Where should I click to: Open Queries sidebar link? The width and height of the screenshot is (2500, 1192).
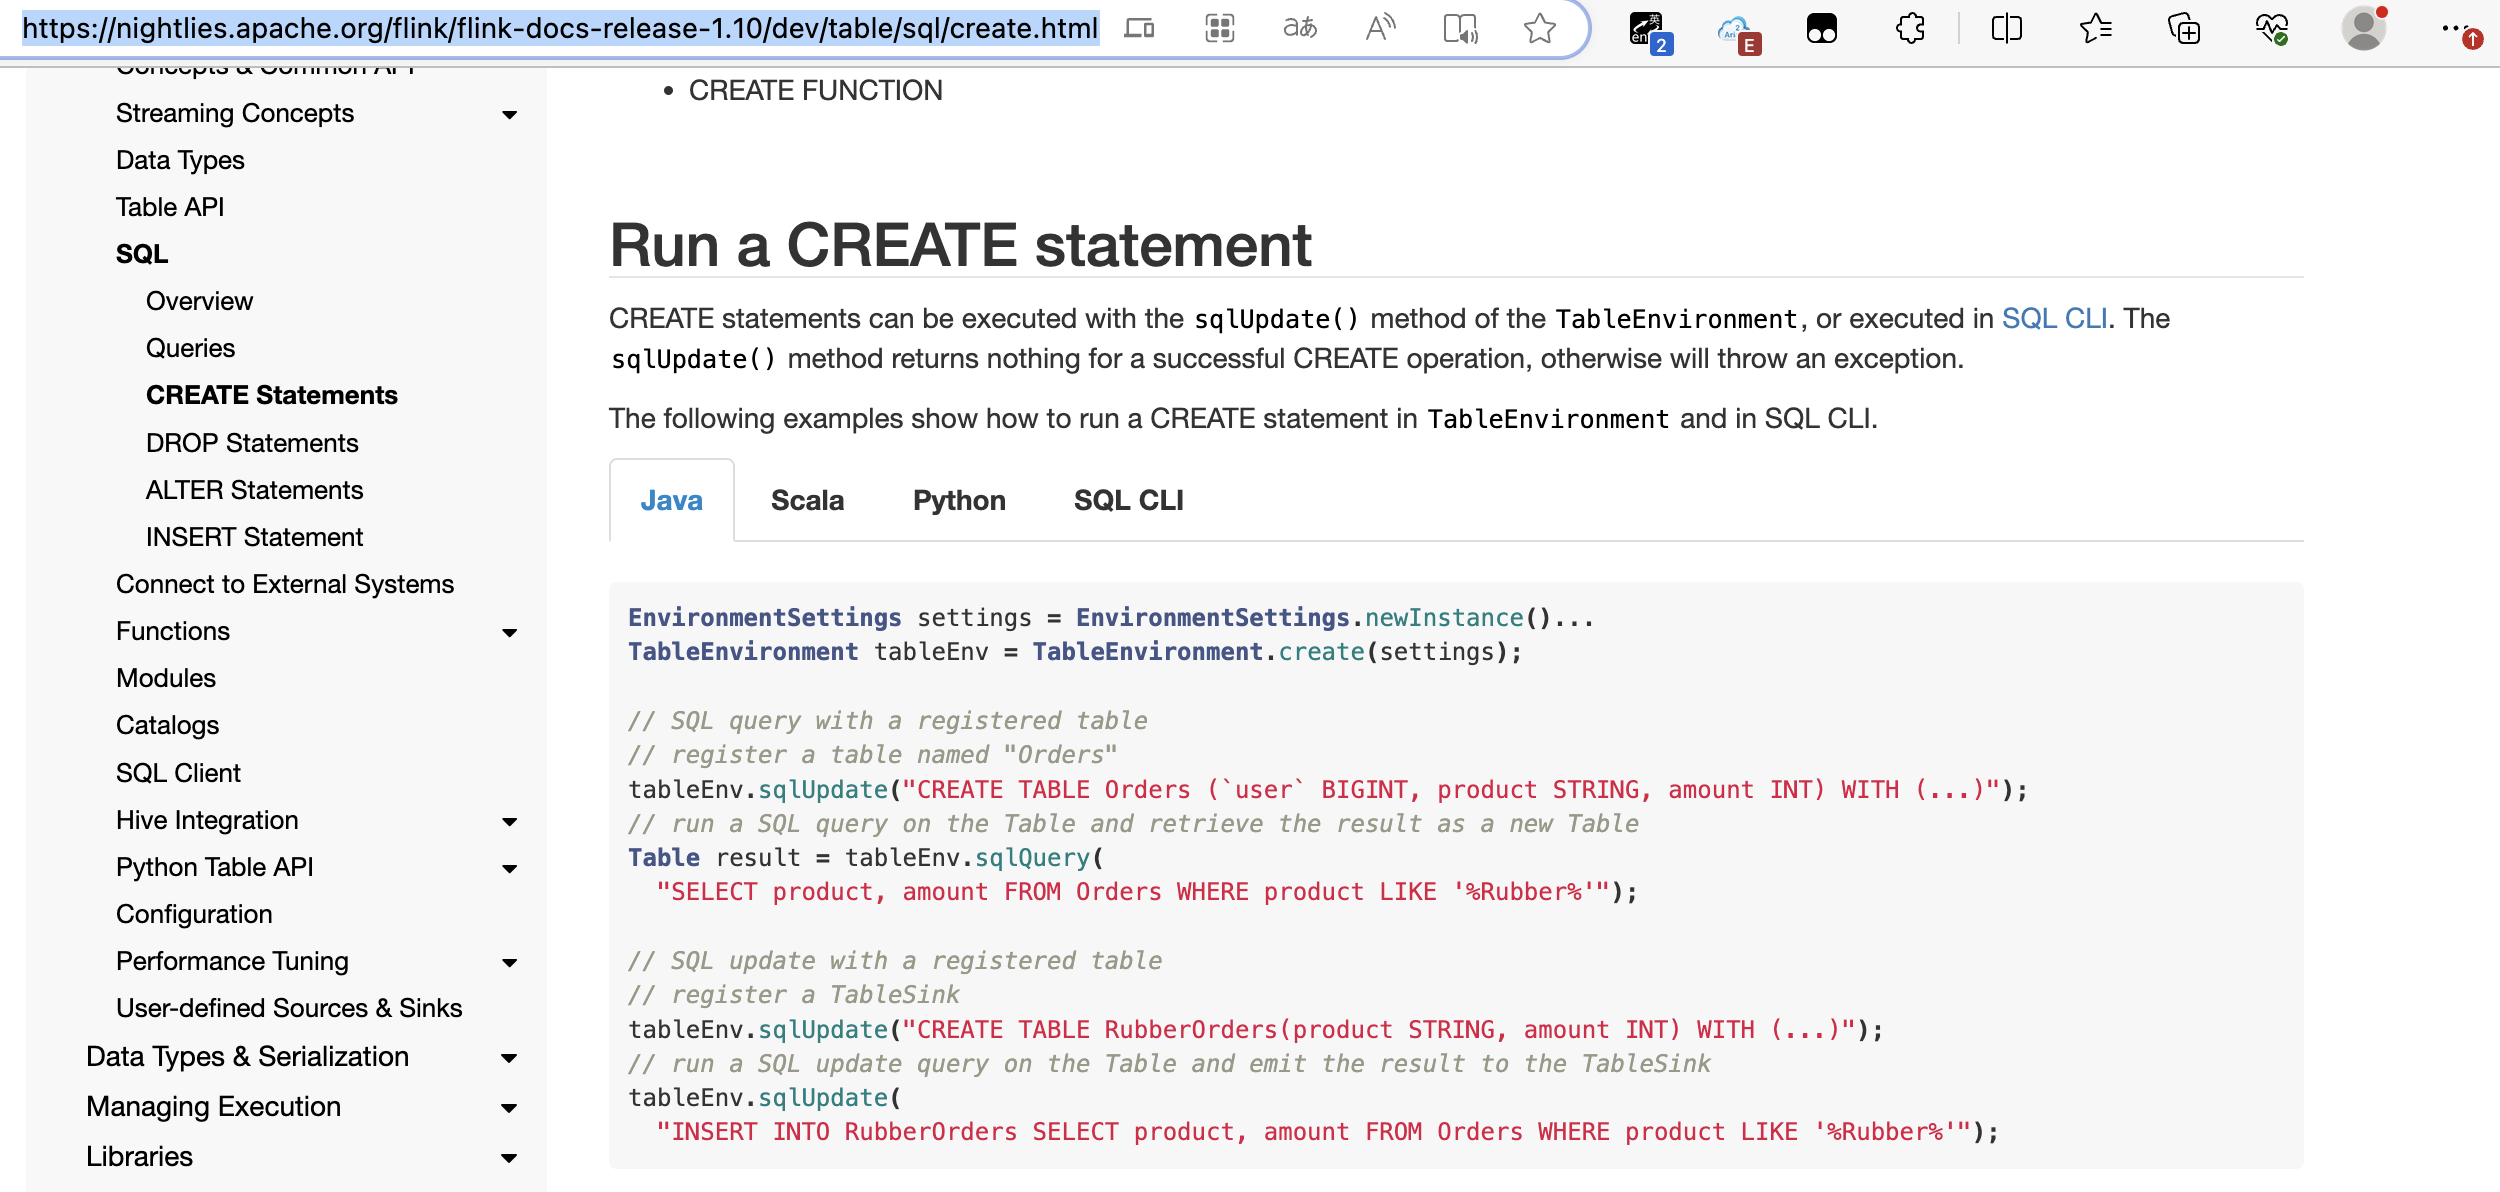[x=190, y=348]
